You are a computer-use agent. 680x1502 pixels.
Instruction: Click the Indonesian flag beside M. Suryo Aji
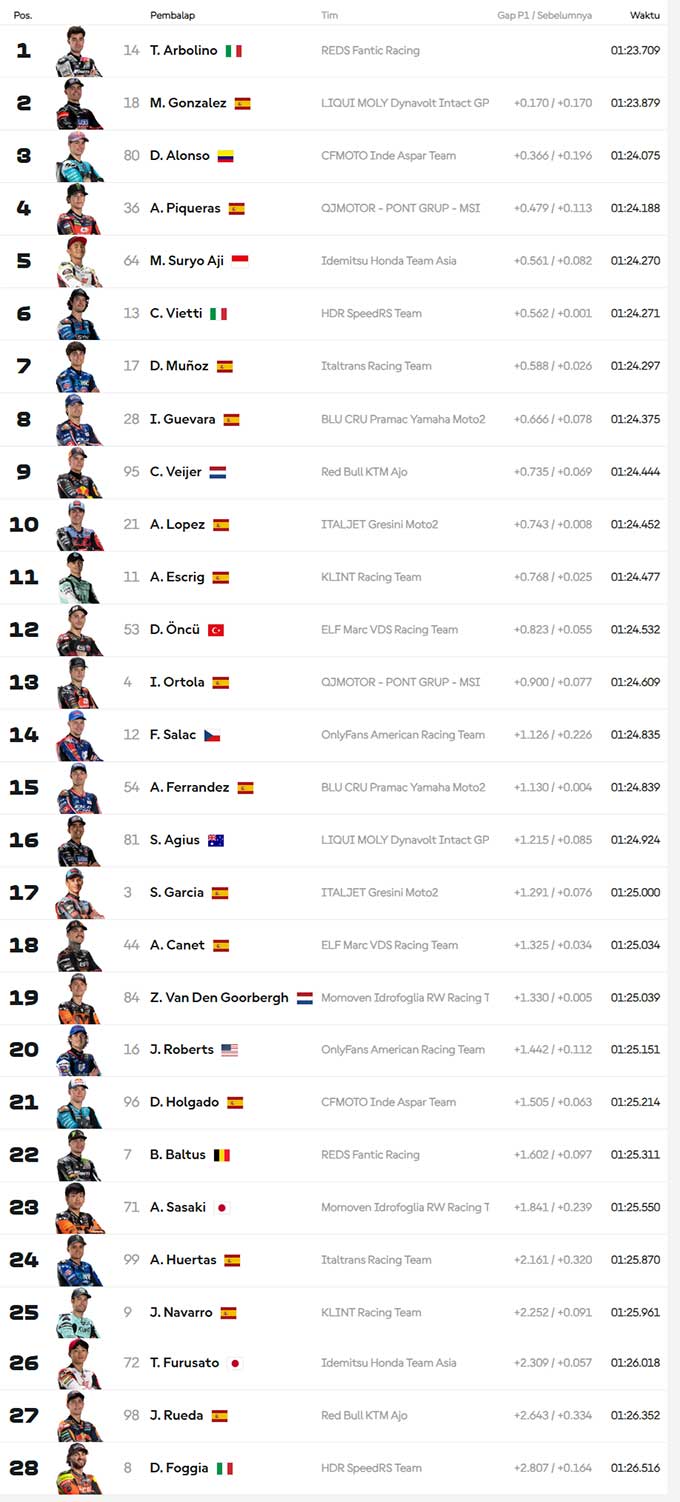pyautogui.click(x=240, y=261)
